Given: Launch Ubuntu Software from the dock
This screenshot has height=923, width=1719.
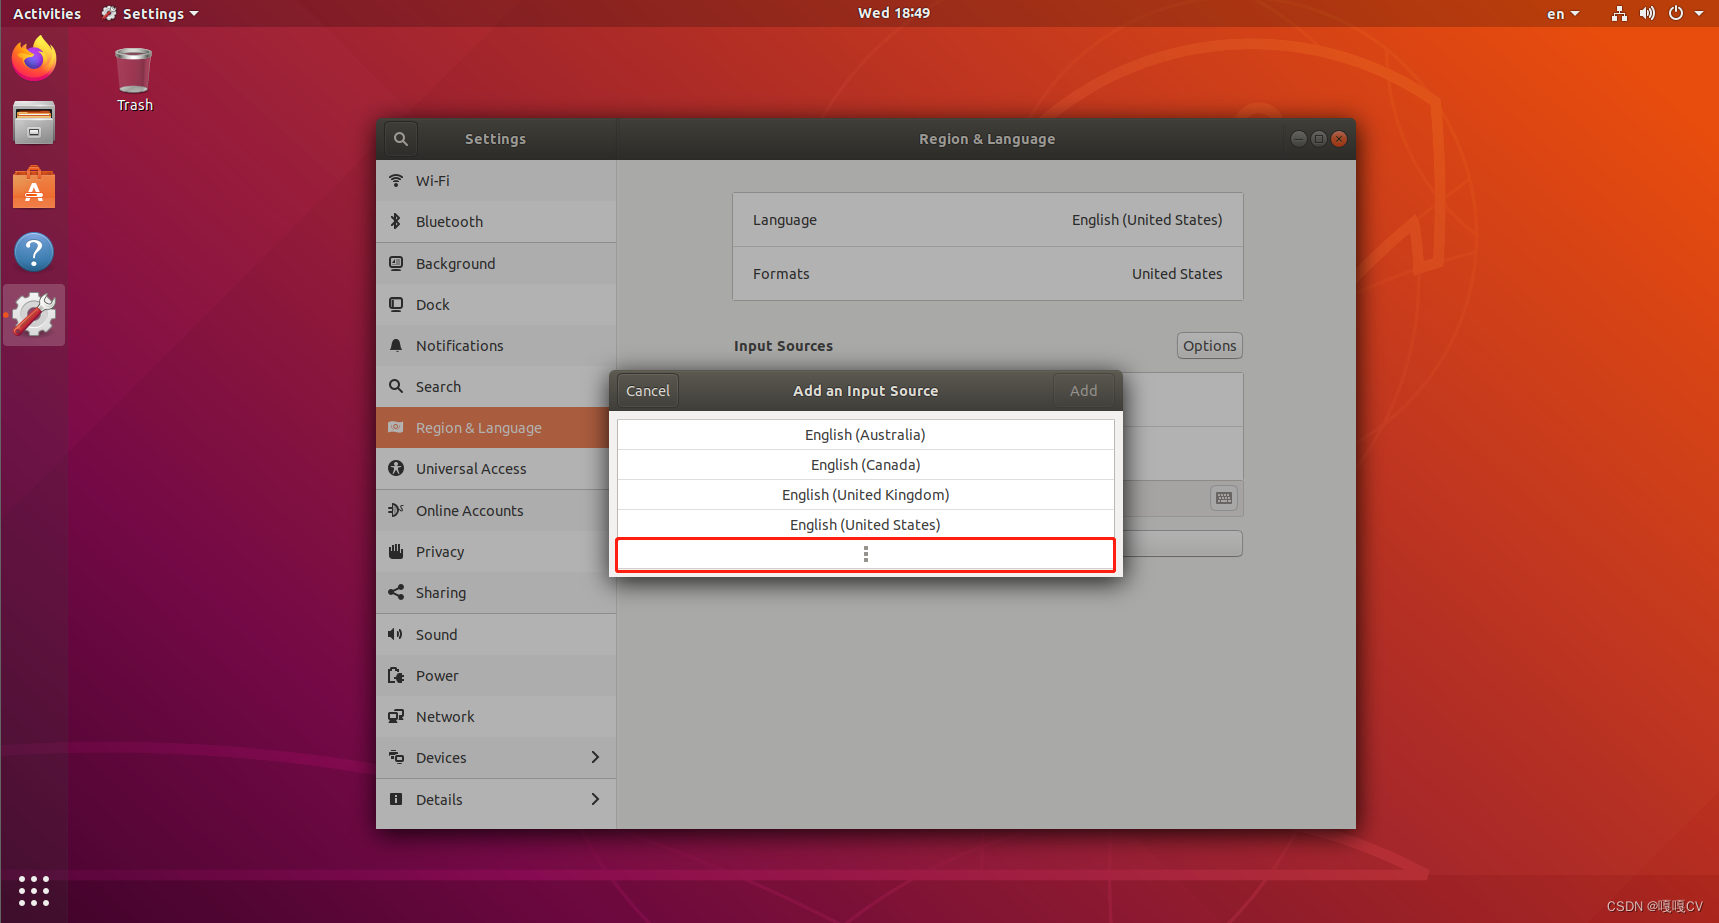Looking at the screenshot, I should tap(34, 187).
